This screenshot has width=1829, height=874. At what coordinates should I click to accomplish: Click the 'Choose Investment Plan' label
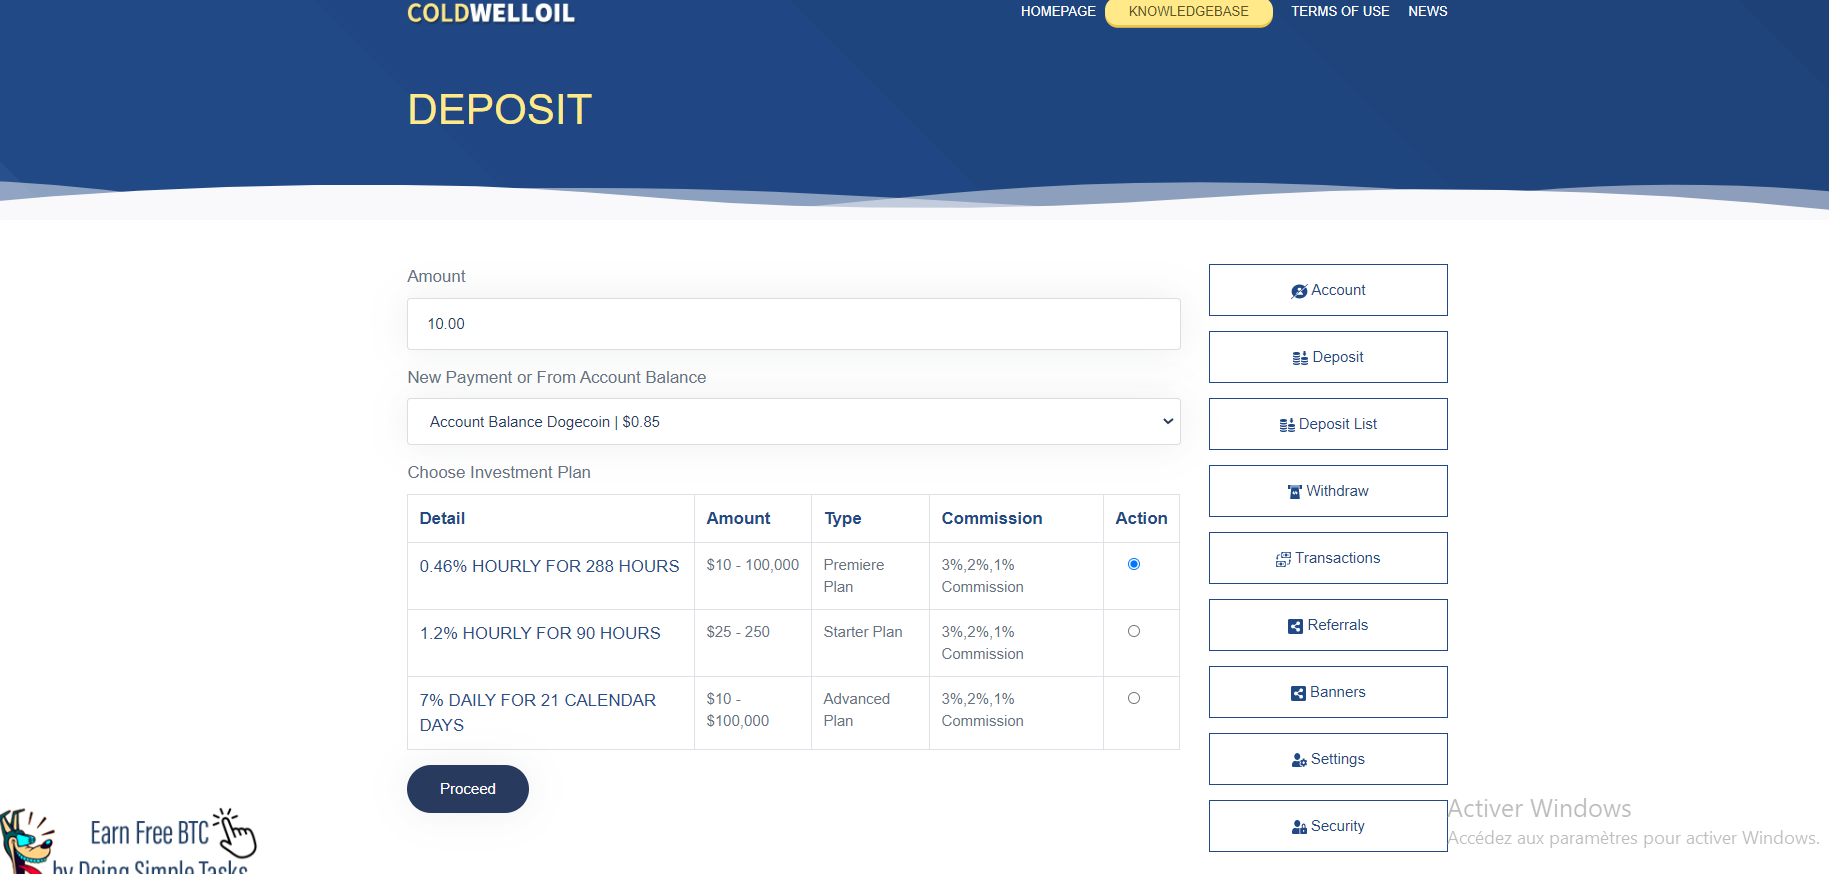click(x=499, y=472)
